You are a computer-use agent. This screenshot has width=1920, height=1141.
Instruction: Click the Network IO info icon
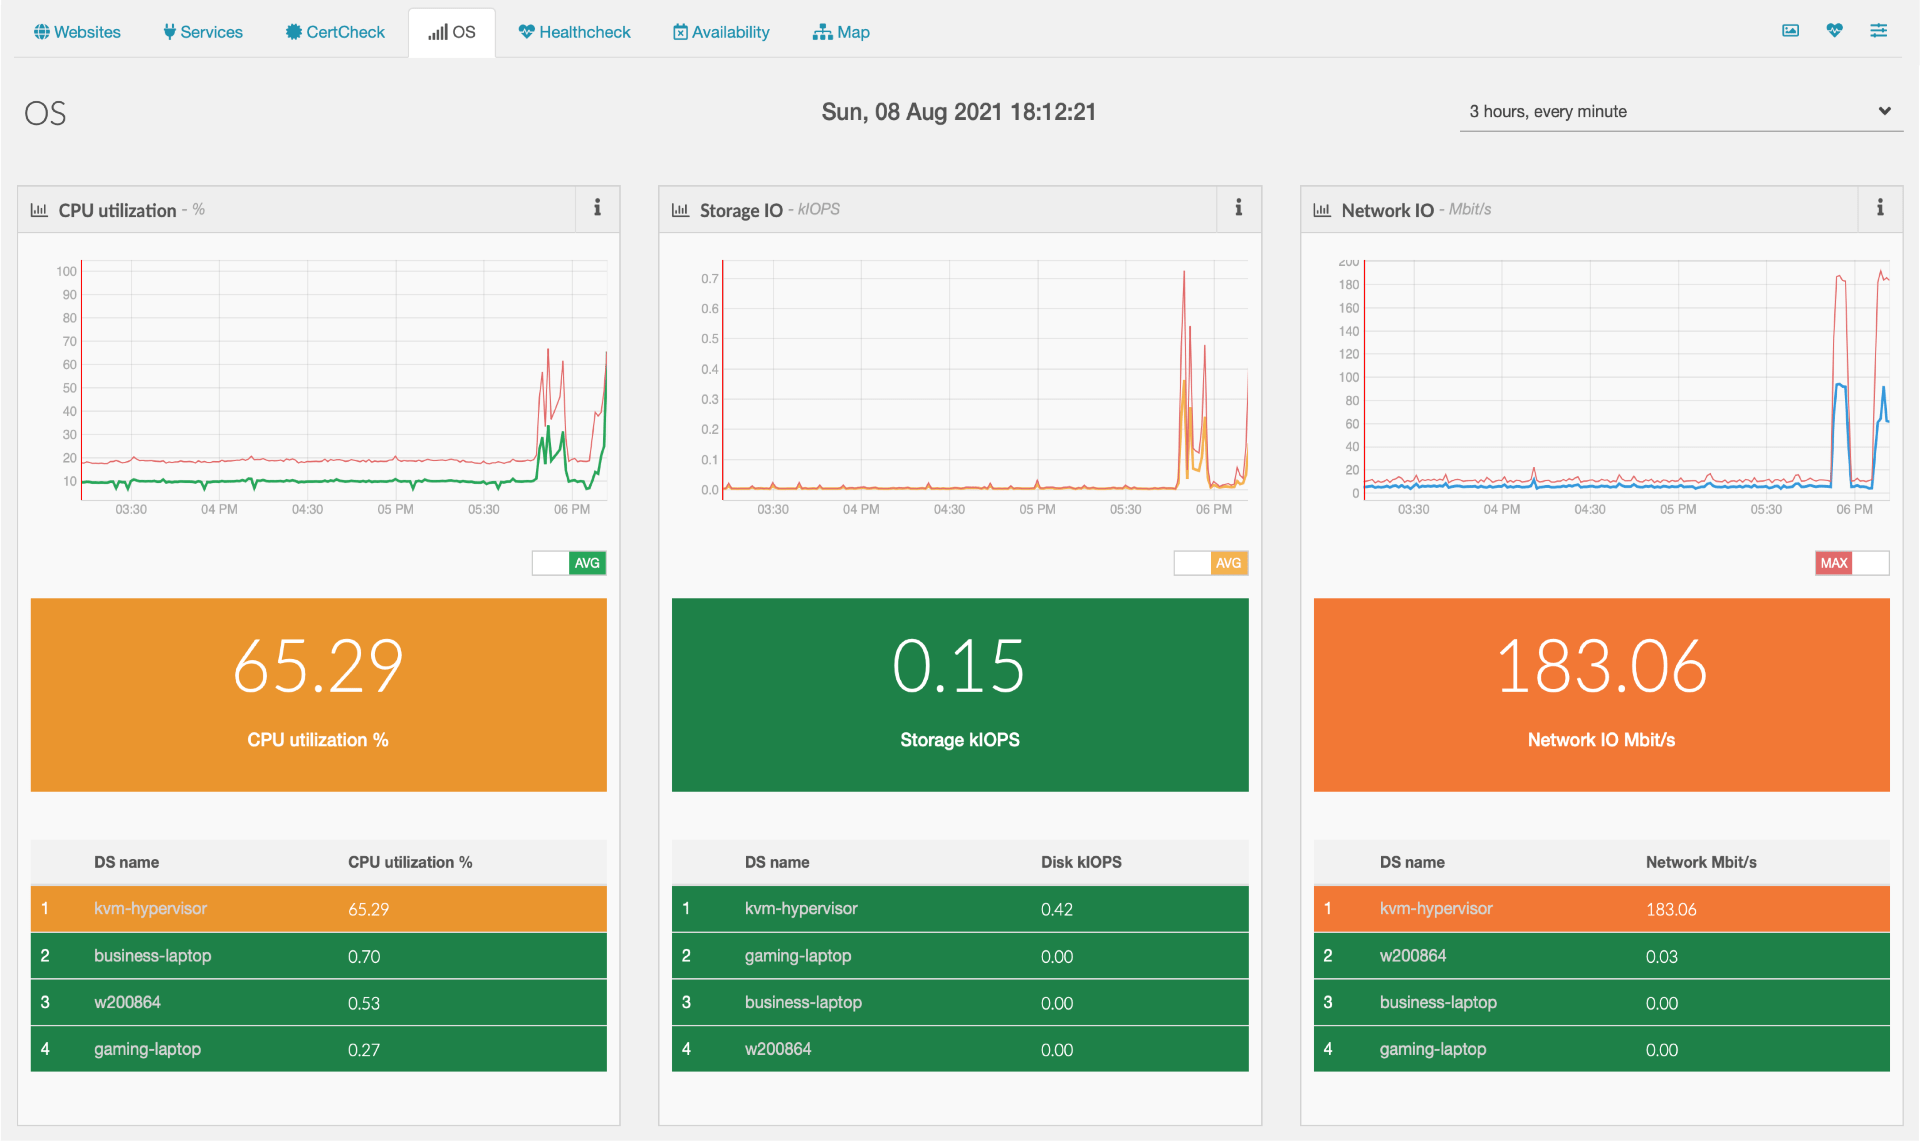coord(1880,208)
